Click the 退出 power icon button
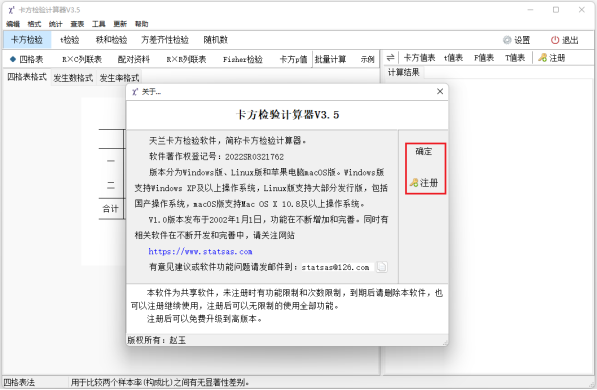This screenshot has height=390, width=597. click(x=565, y=40)
